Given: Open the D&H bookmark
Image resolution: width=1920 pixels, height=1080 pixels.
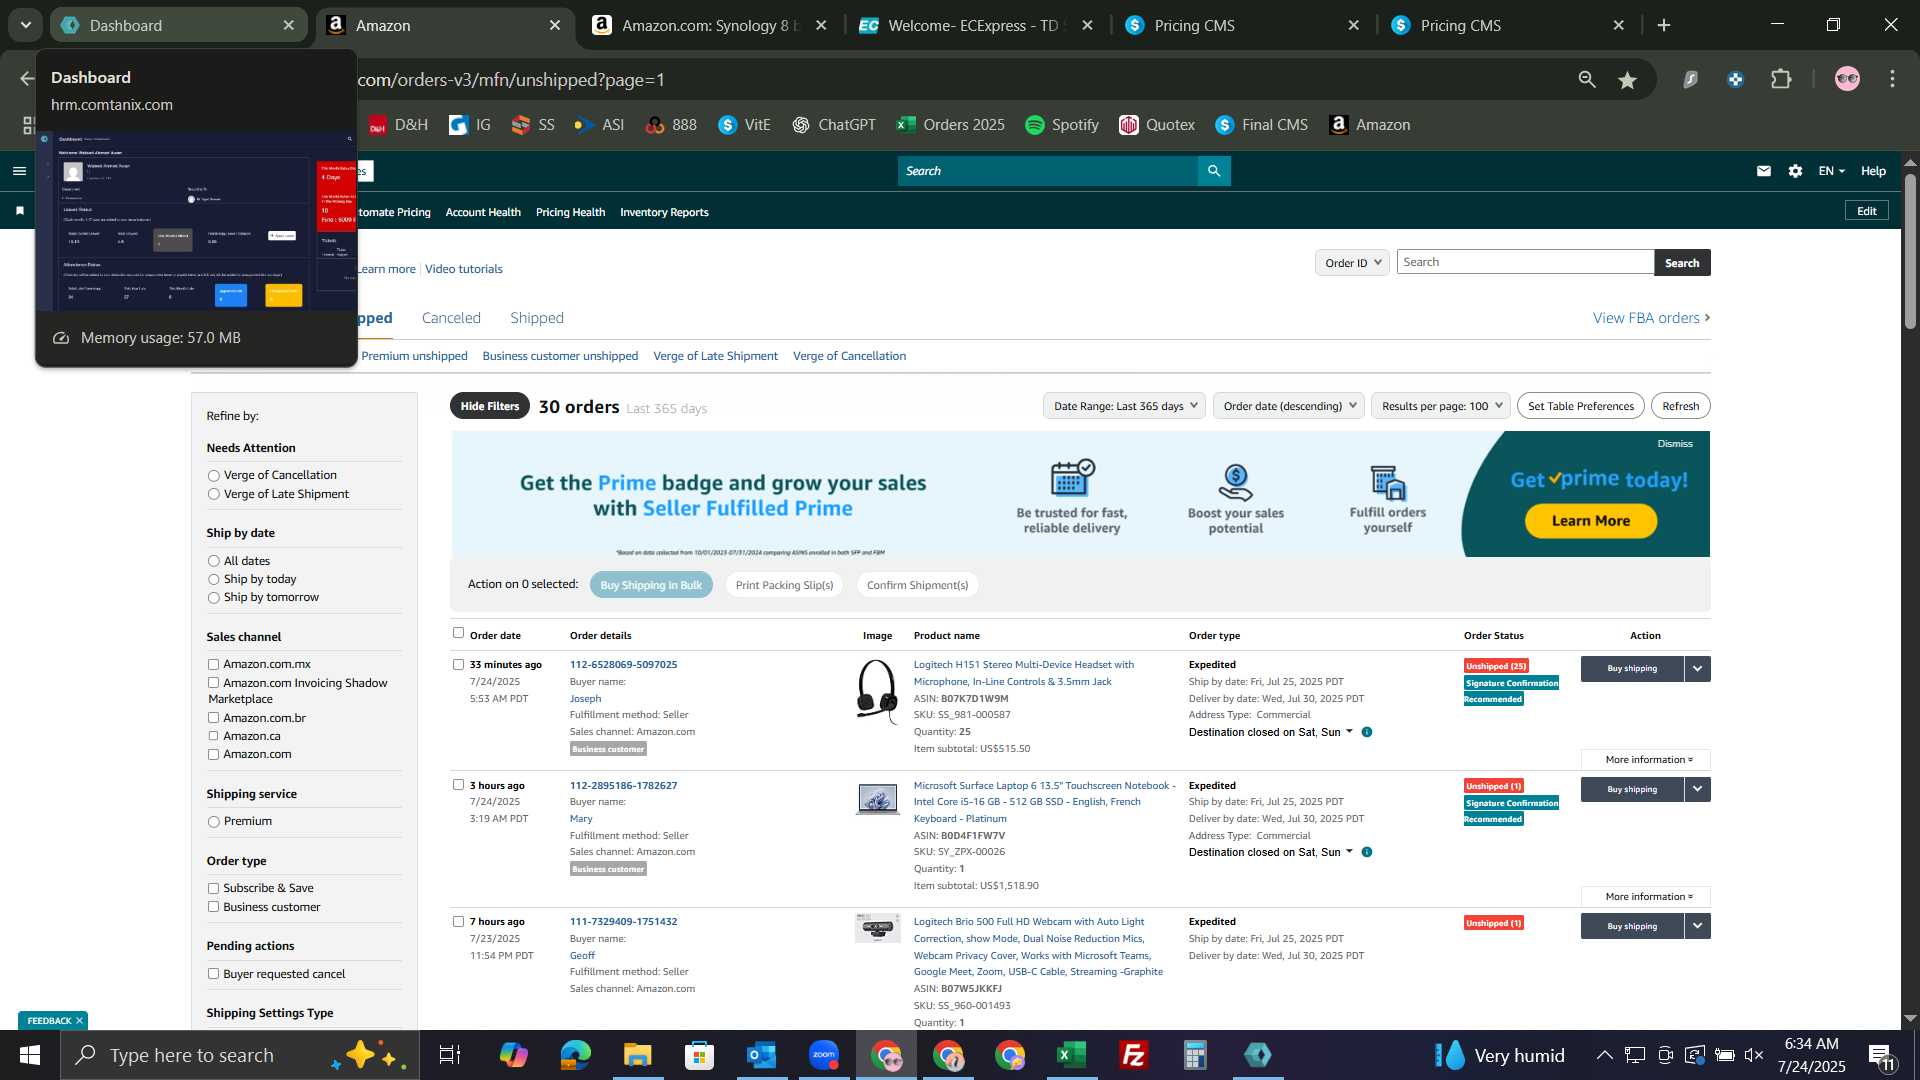Looking at the screenshot, I should pyautogui.click(x=398, y=125).
